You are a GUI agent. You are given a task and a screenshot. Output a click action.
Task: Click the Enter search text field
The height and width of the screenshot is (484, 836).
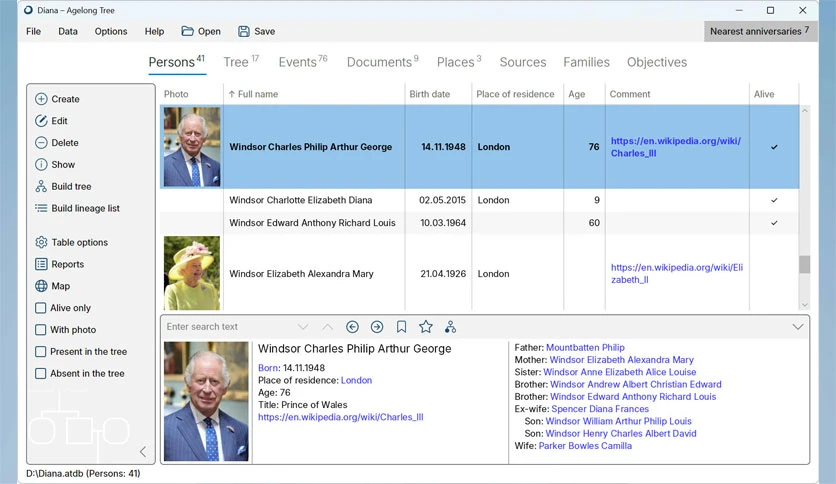point(229,327)
